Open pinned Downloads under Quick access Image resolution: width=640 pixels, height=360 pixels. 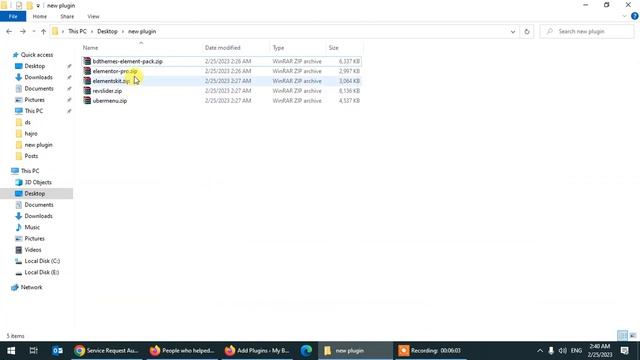(38, 77)
